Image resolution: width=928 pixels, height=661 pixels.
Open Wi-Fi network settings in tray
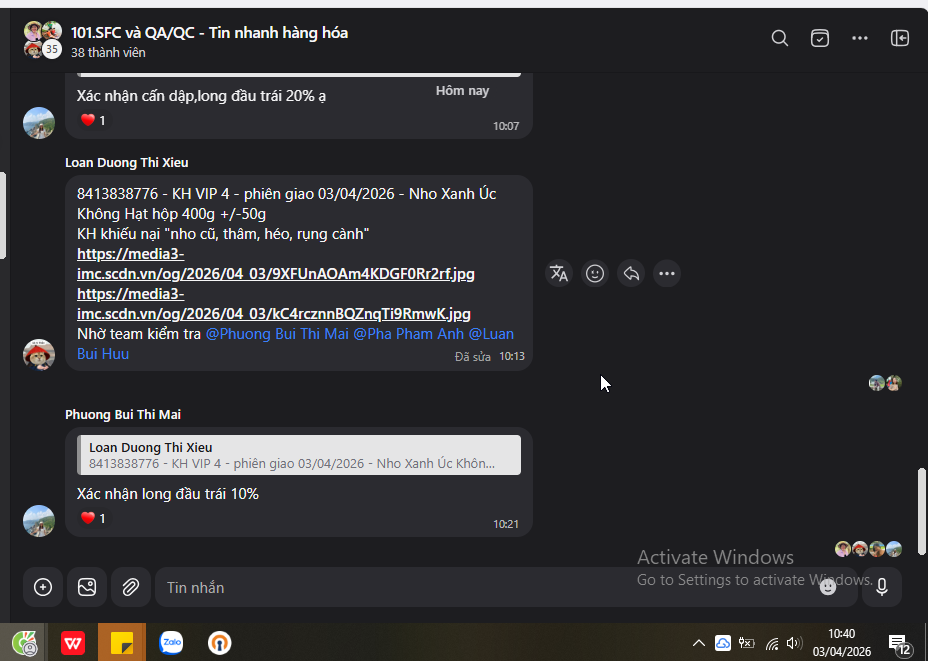coord(772,643)
